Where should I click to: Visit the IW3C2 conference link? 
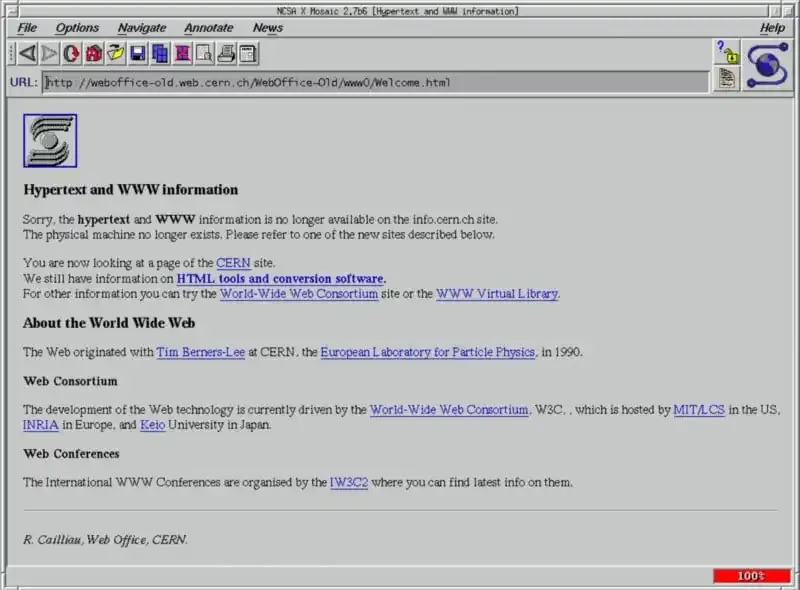(349, 482)
